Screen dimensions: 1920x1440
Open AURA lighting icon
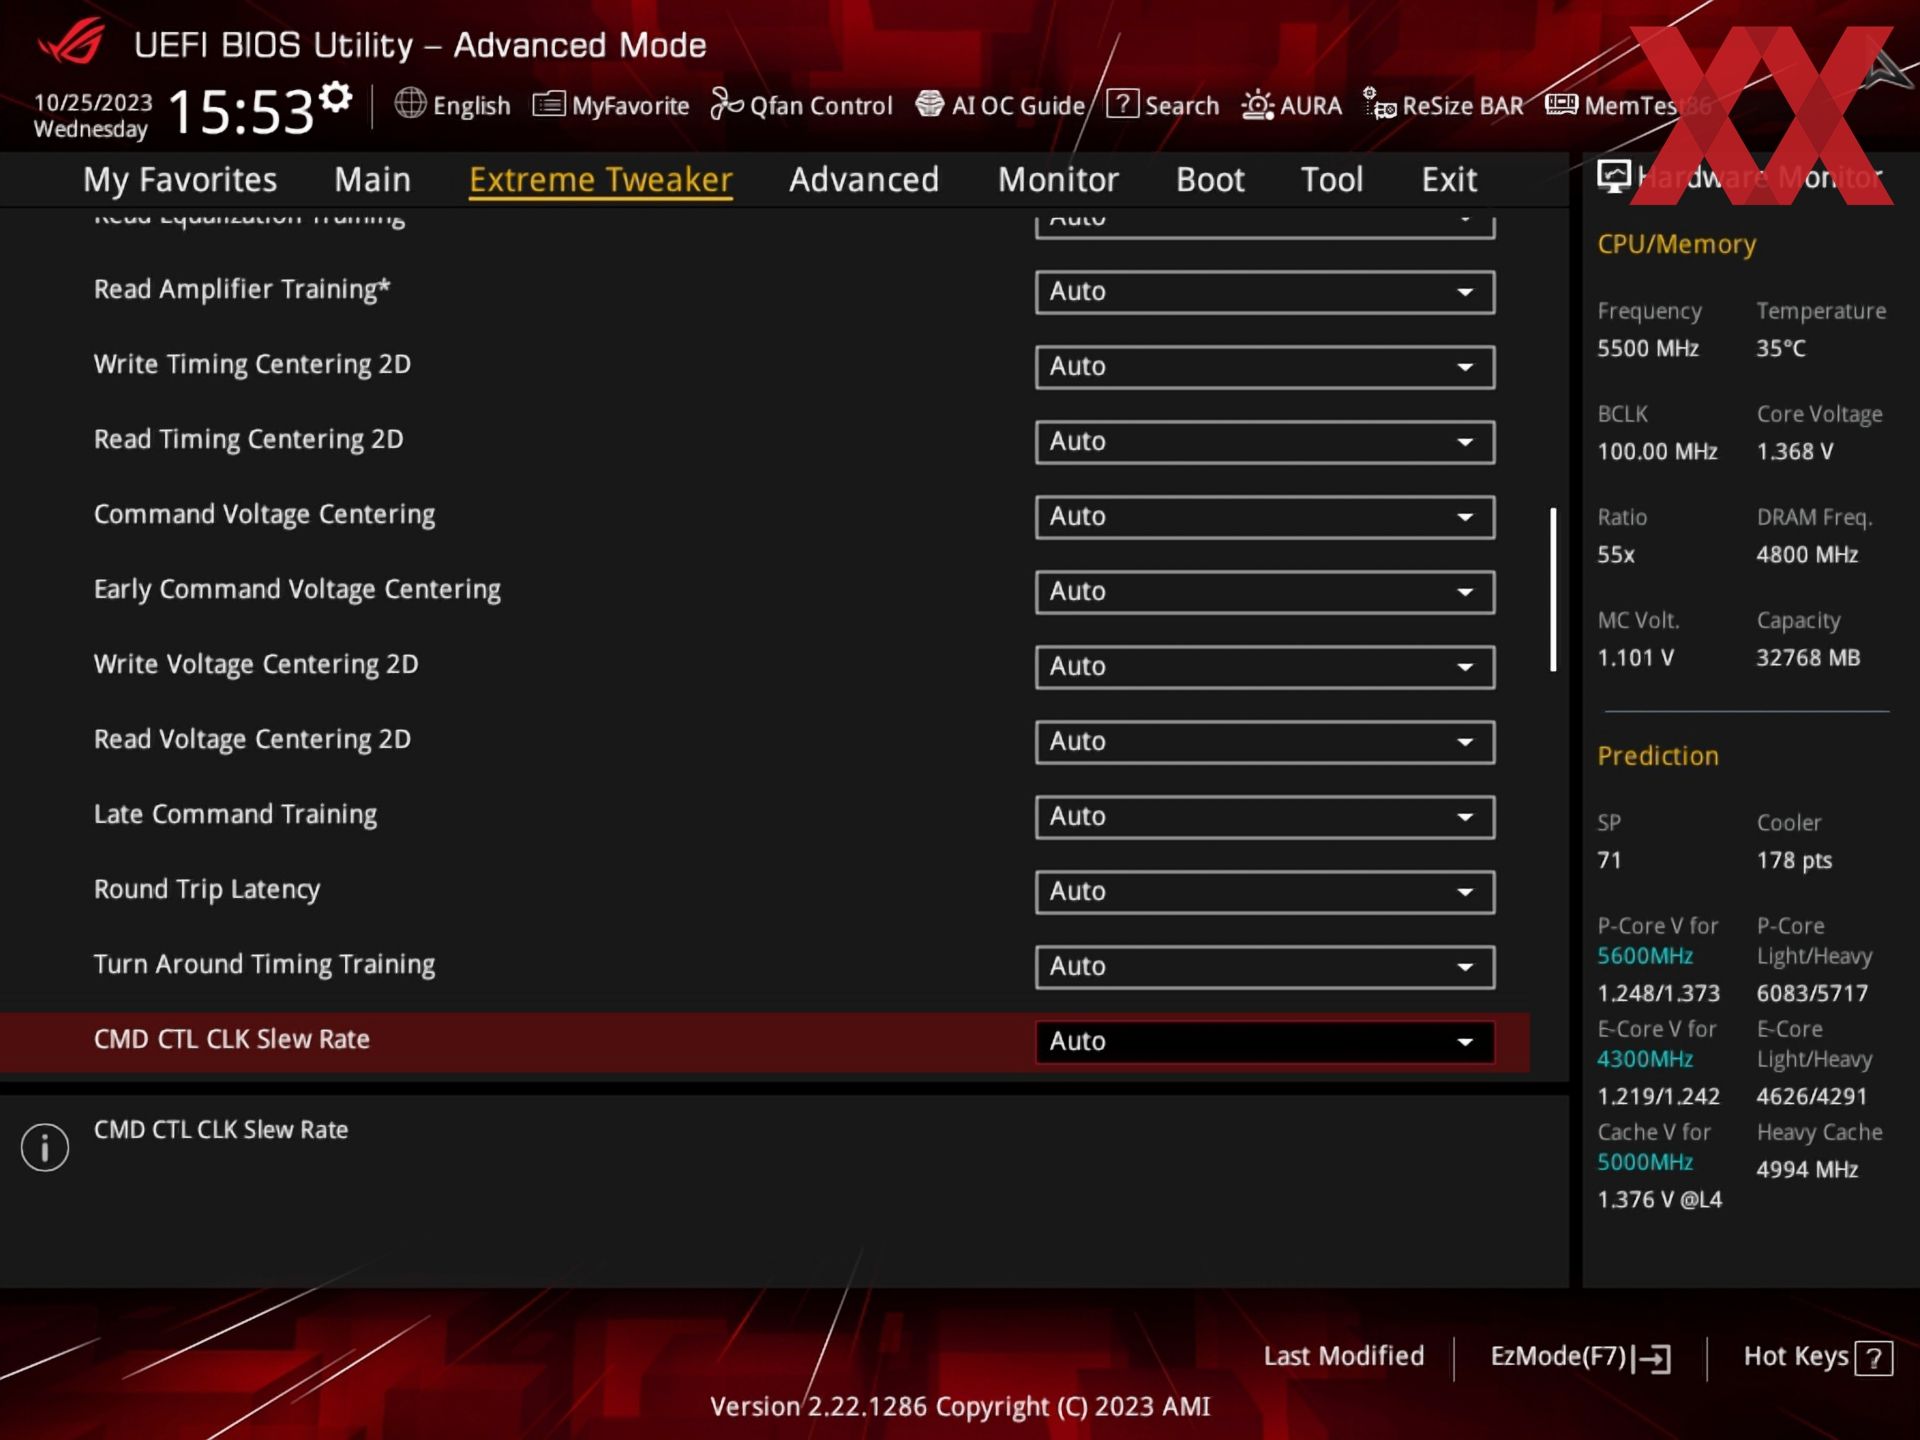click(1257, 105)
